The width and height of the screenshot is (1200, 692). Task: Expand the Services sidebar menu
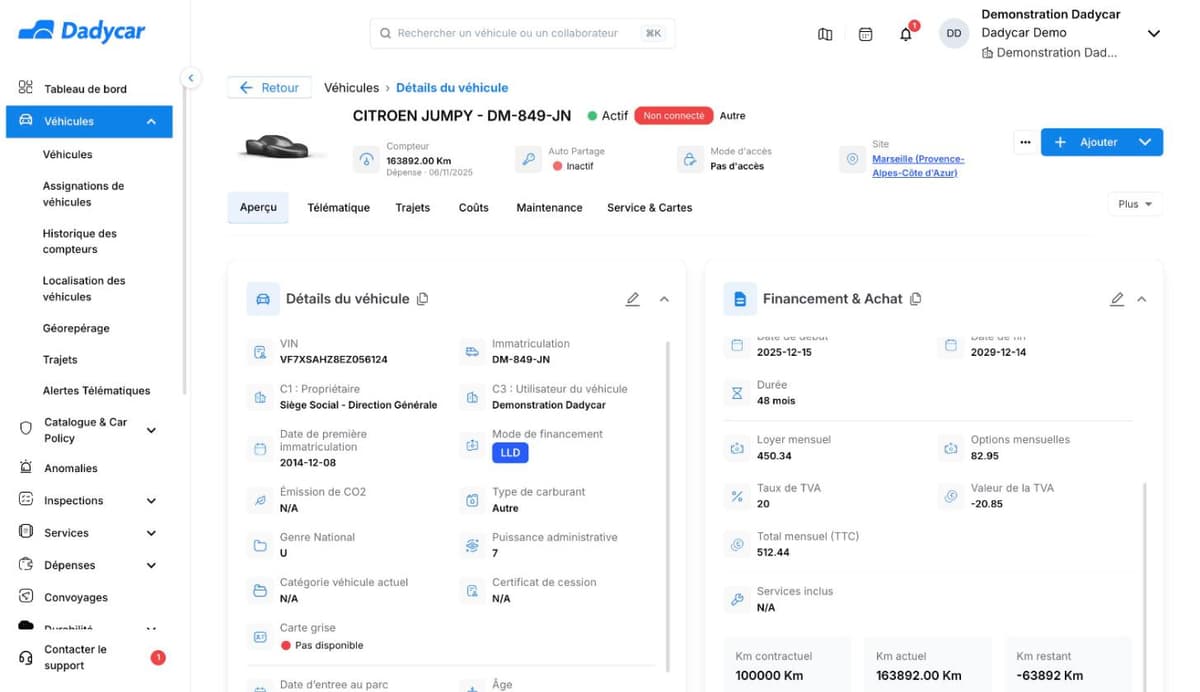(151, 533)
